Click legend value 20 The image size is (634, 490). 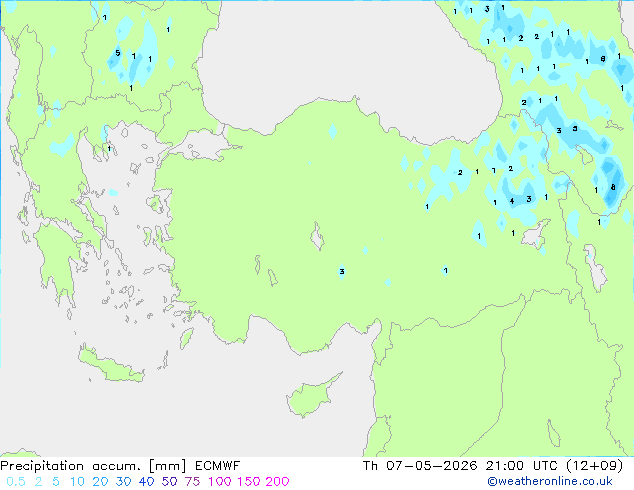[x=100, y=482]
